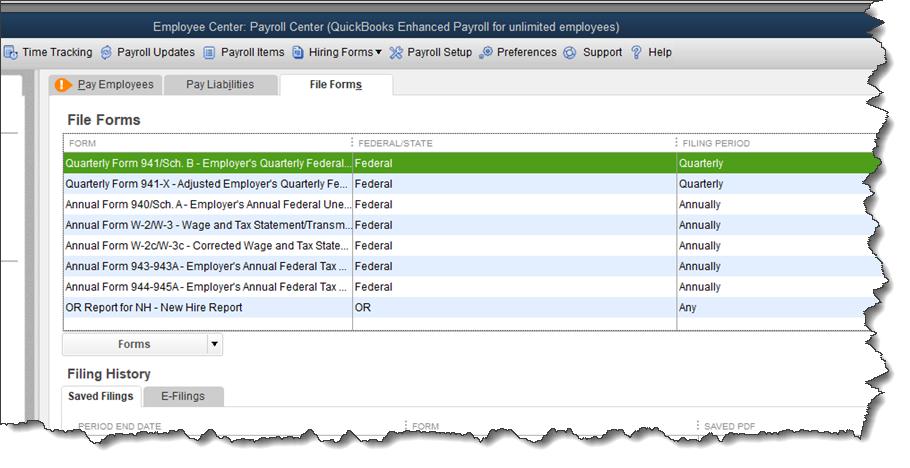Click the orange alert icon on Pay Employees
This screenshot has height=468, width=910.
(x=63, y=85)
